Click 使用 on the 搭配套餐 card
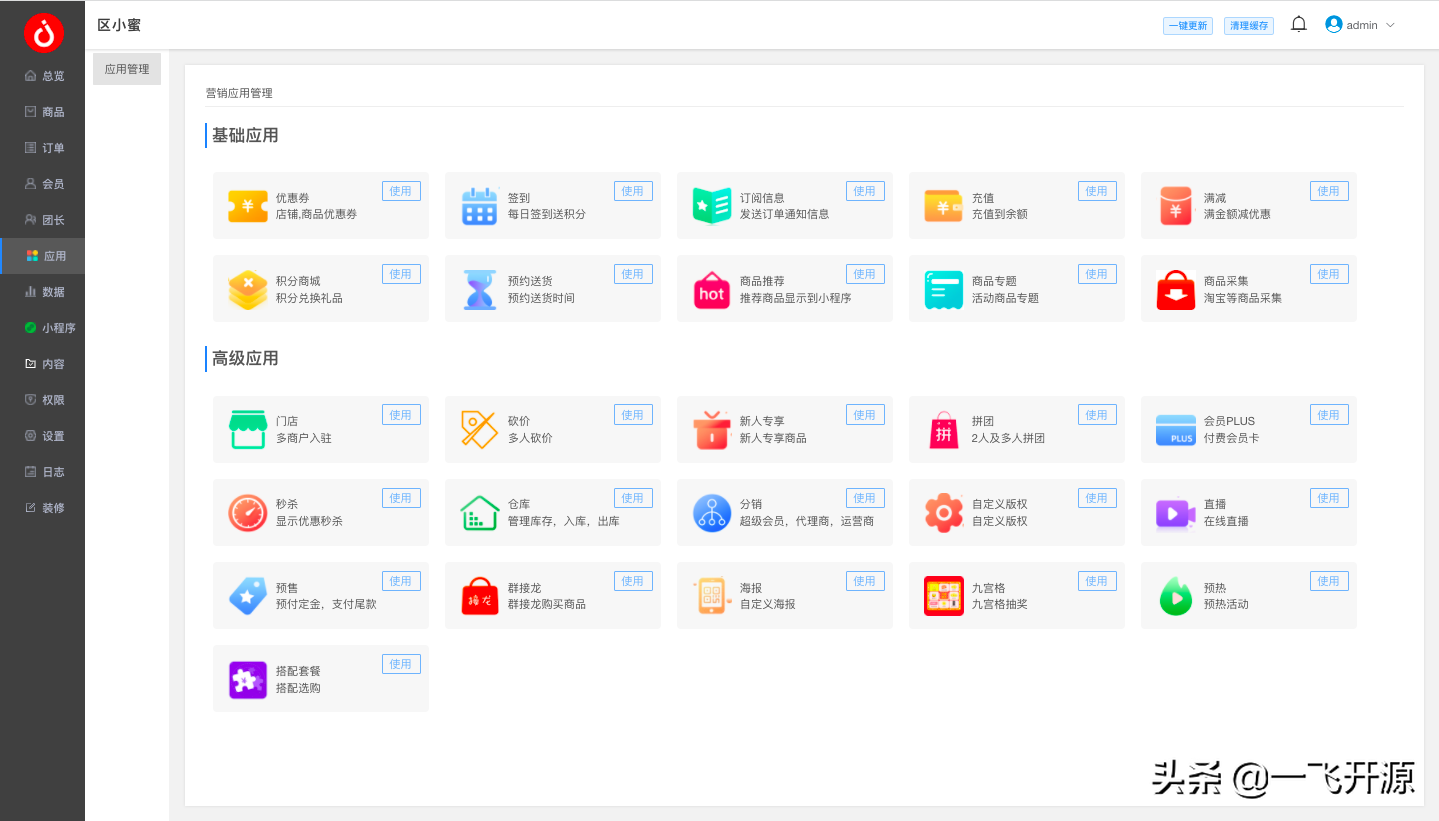1439x821 pixels. pos(401,664)
